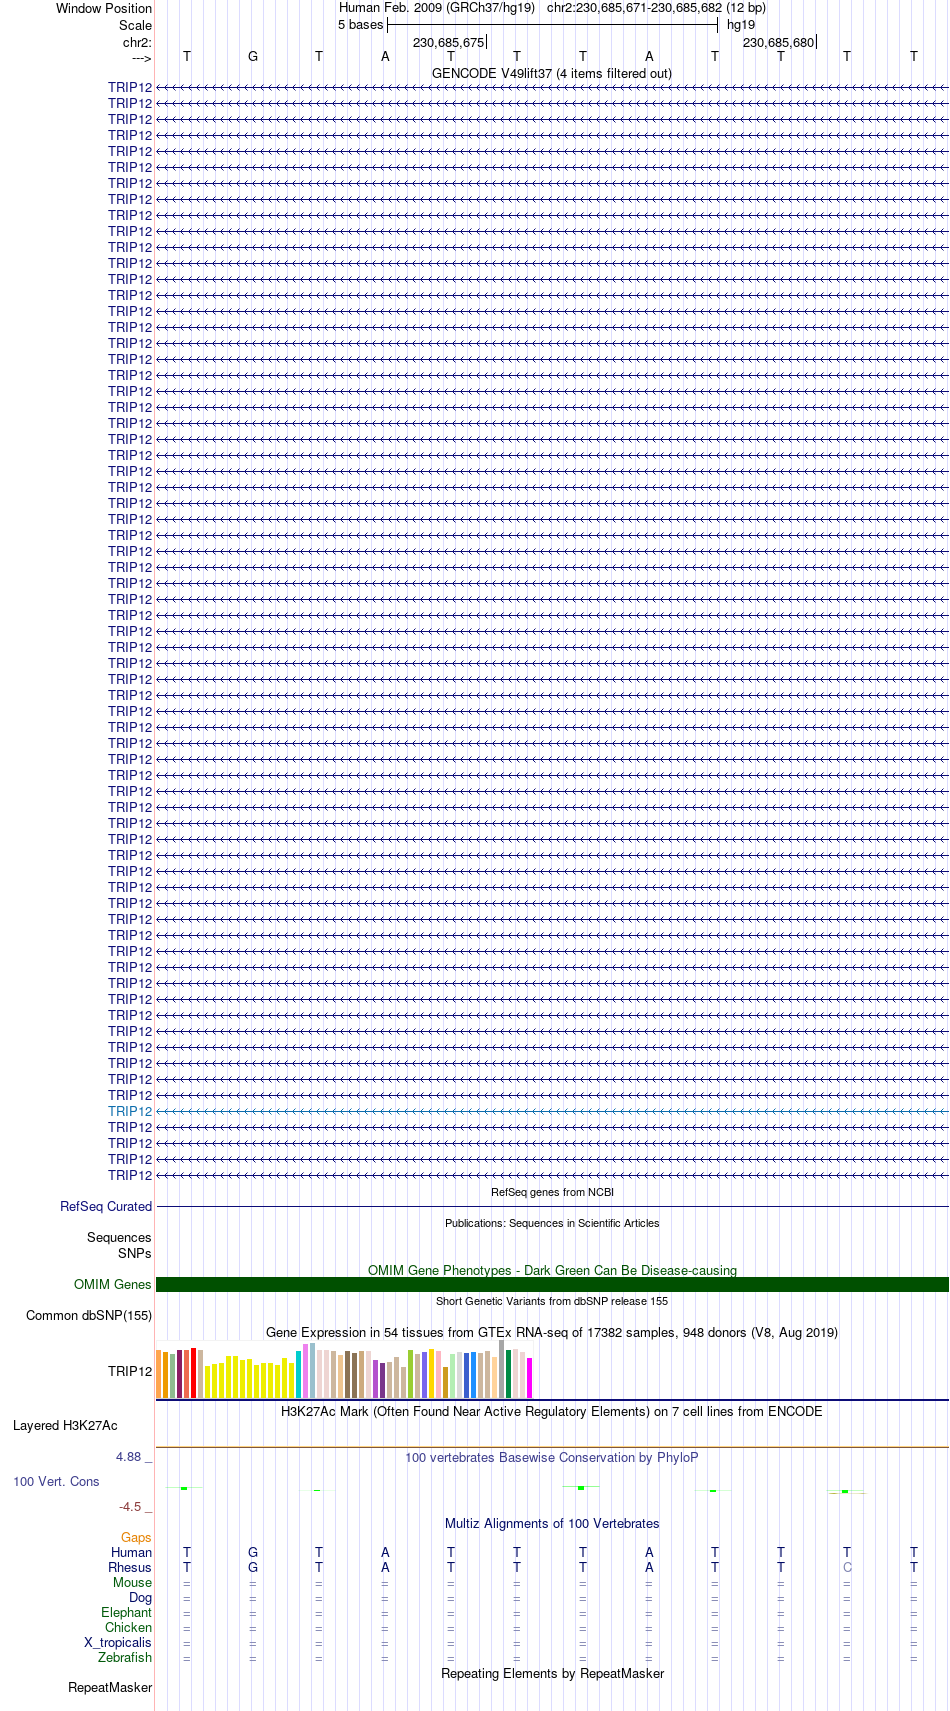The image size is (950, 1711).
Task: Click the Gaps label in Multiz track
Action: pyautogui.click(x=136, y=1537)
